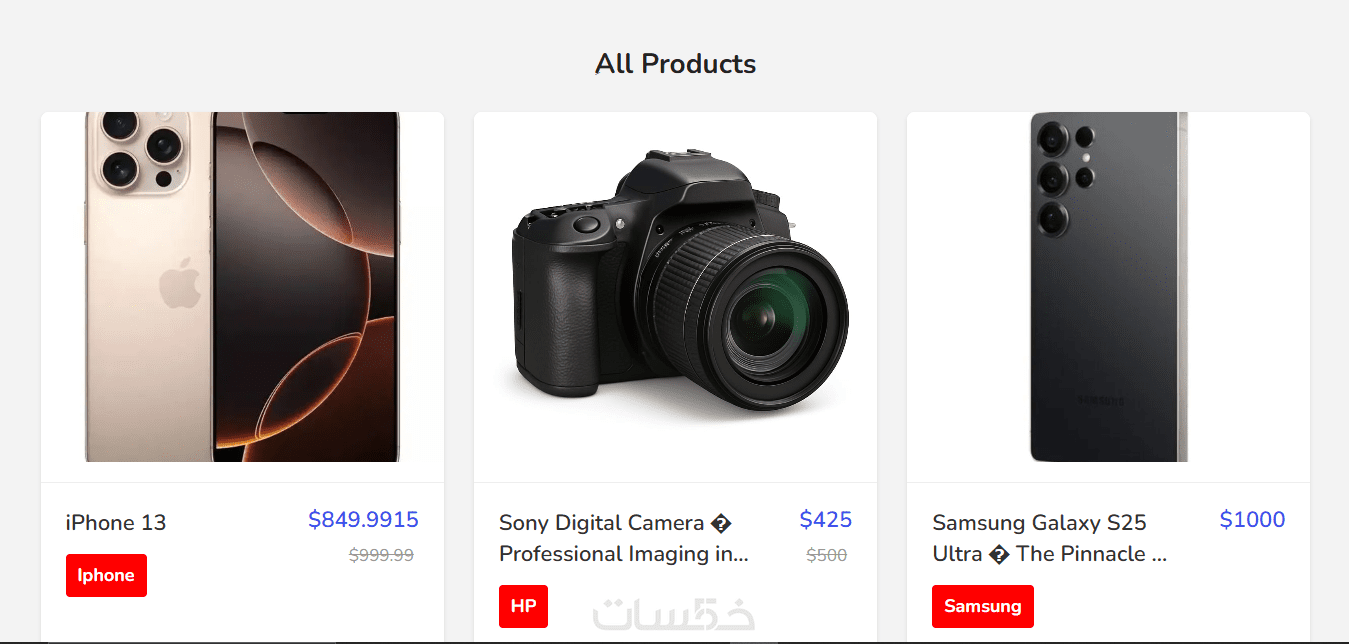Click the gray Arabic watermark logo
The image size is (1349, 644).
(674, 615)
